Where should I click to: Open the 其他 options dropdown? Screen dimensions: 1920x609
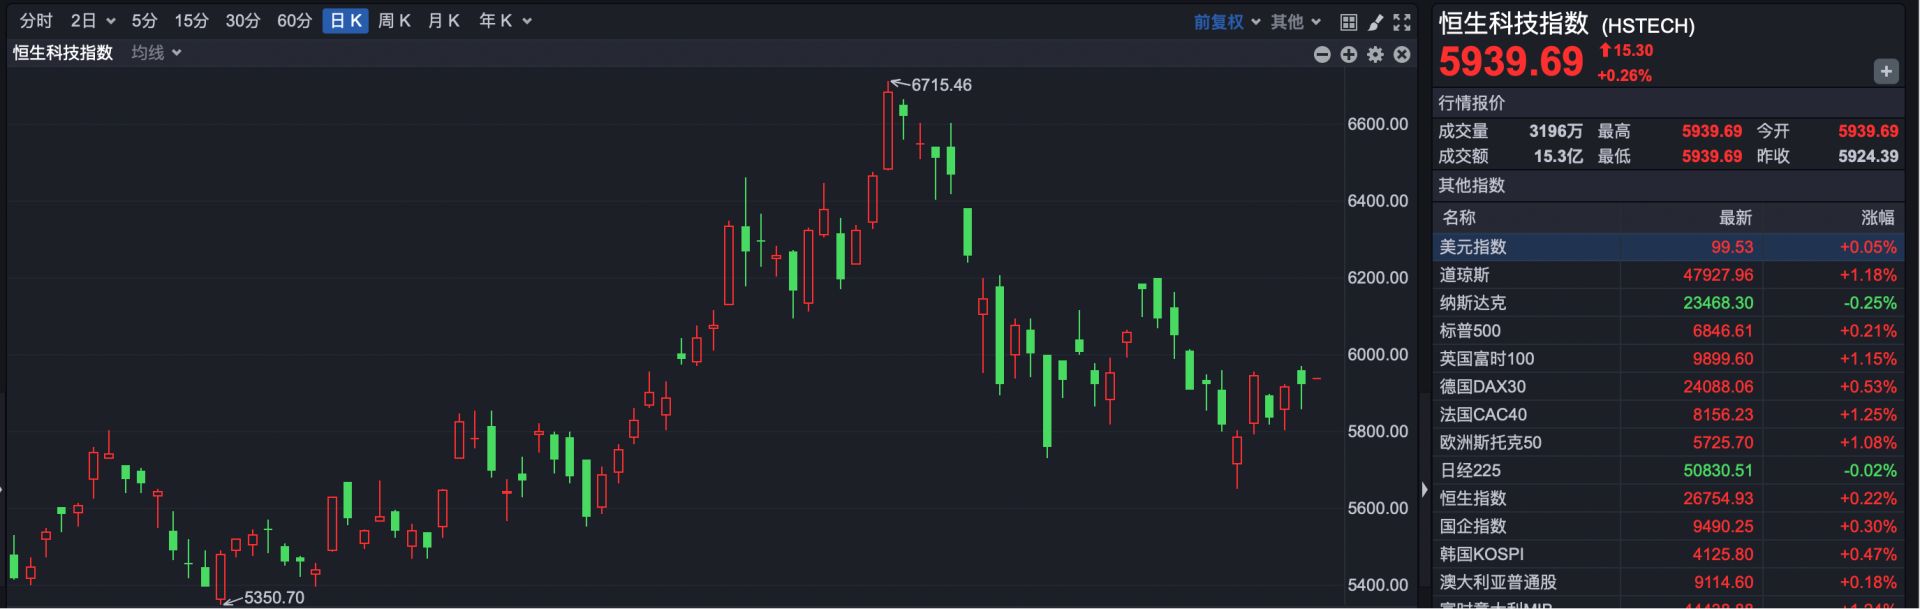(1295, 22)
